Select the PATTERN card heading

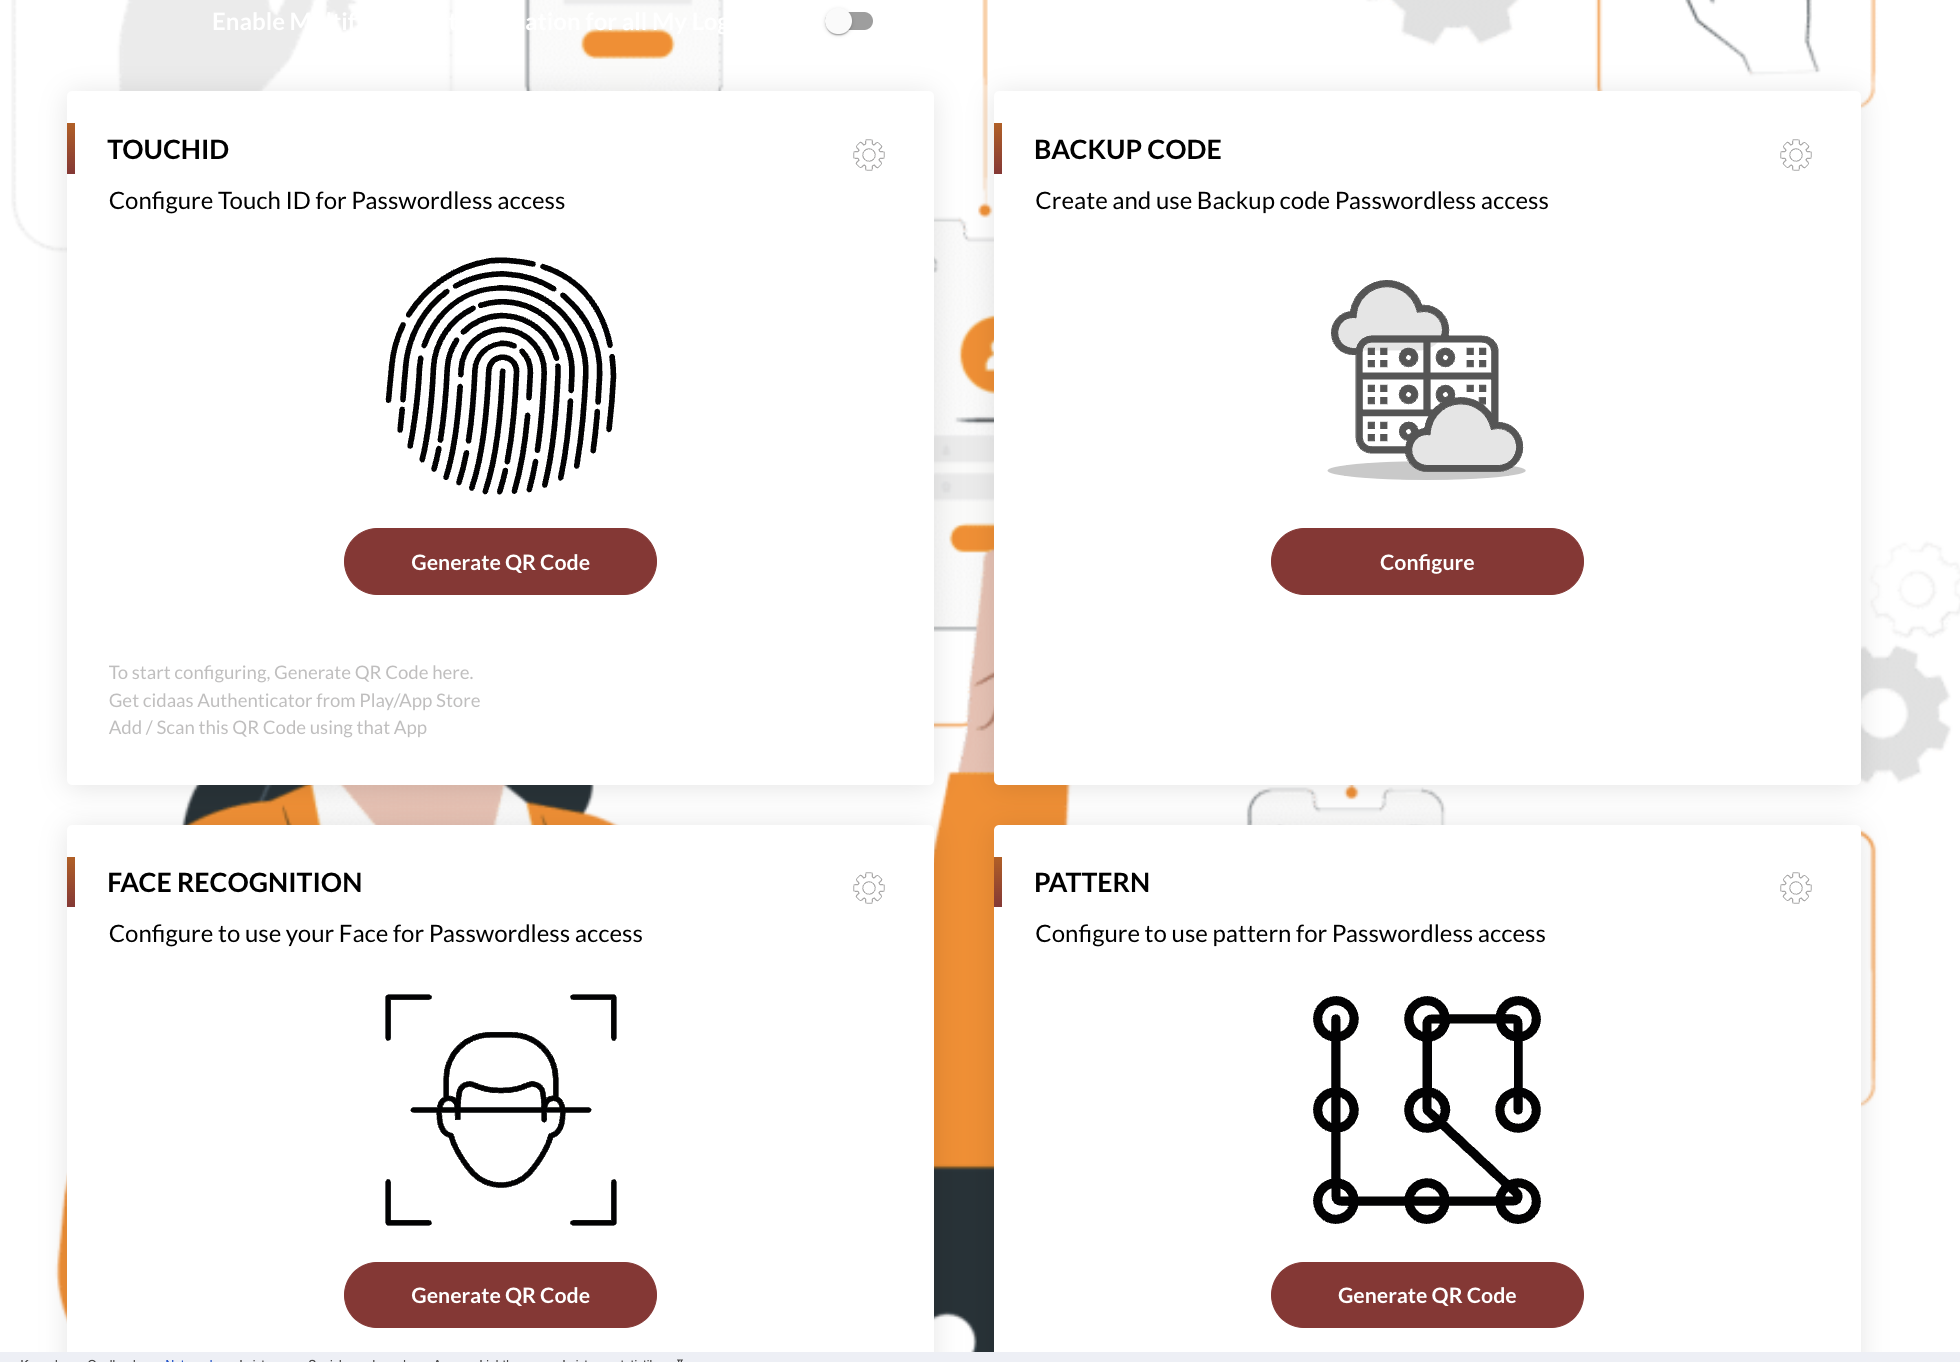pyautogui.click(x=1091, y=882)
